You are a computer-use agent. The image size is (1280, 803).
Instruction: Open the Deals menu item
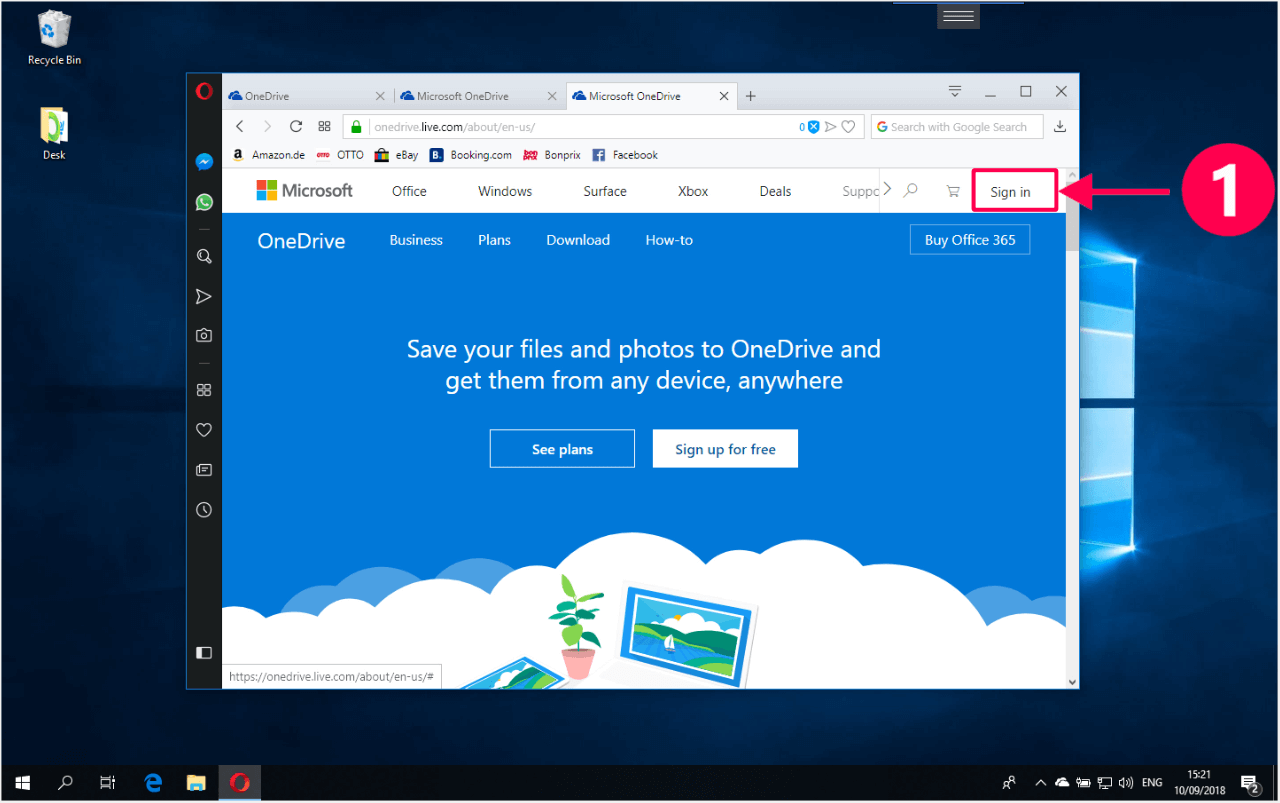(775, 191)
